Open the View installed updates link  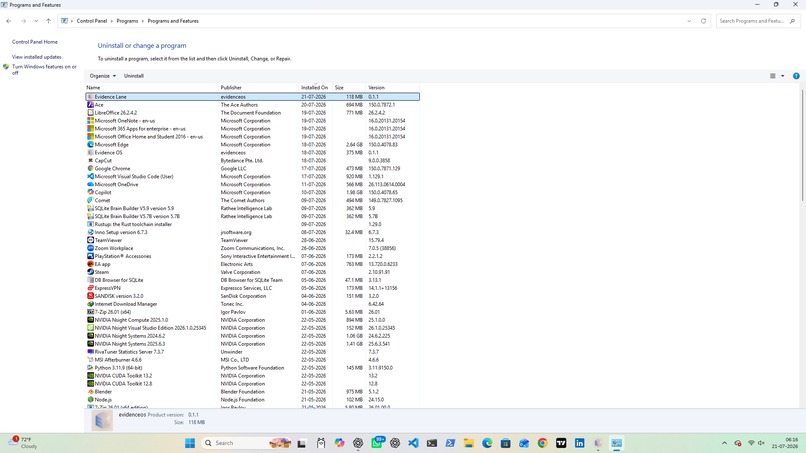tap(36, 57)
